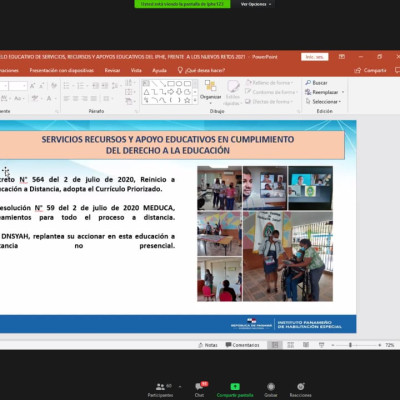
Task: Switch to Normal view in status bar
Action: coord(275,345)
